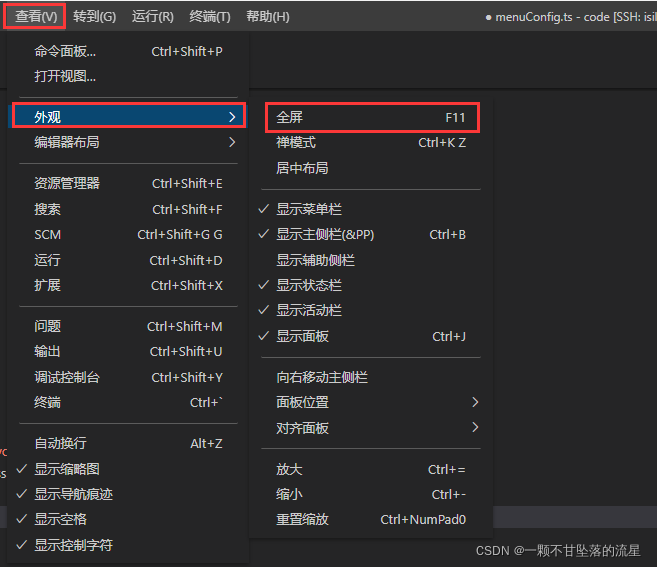Toggle 显示菜单栏 option

[371, 209]
